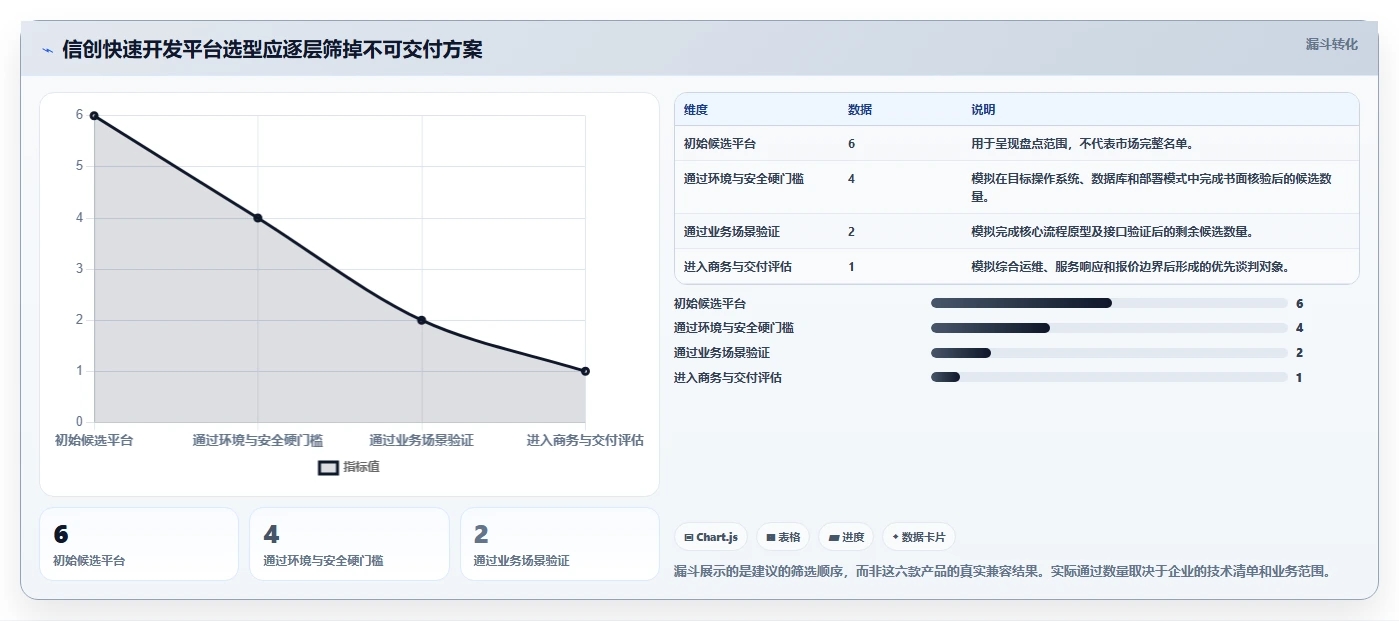This screenshot has width=1399, height=621.
Task: Click table cell 通过业务场景验证
Action: pos(732,232)
